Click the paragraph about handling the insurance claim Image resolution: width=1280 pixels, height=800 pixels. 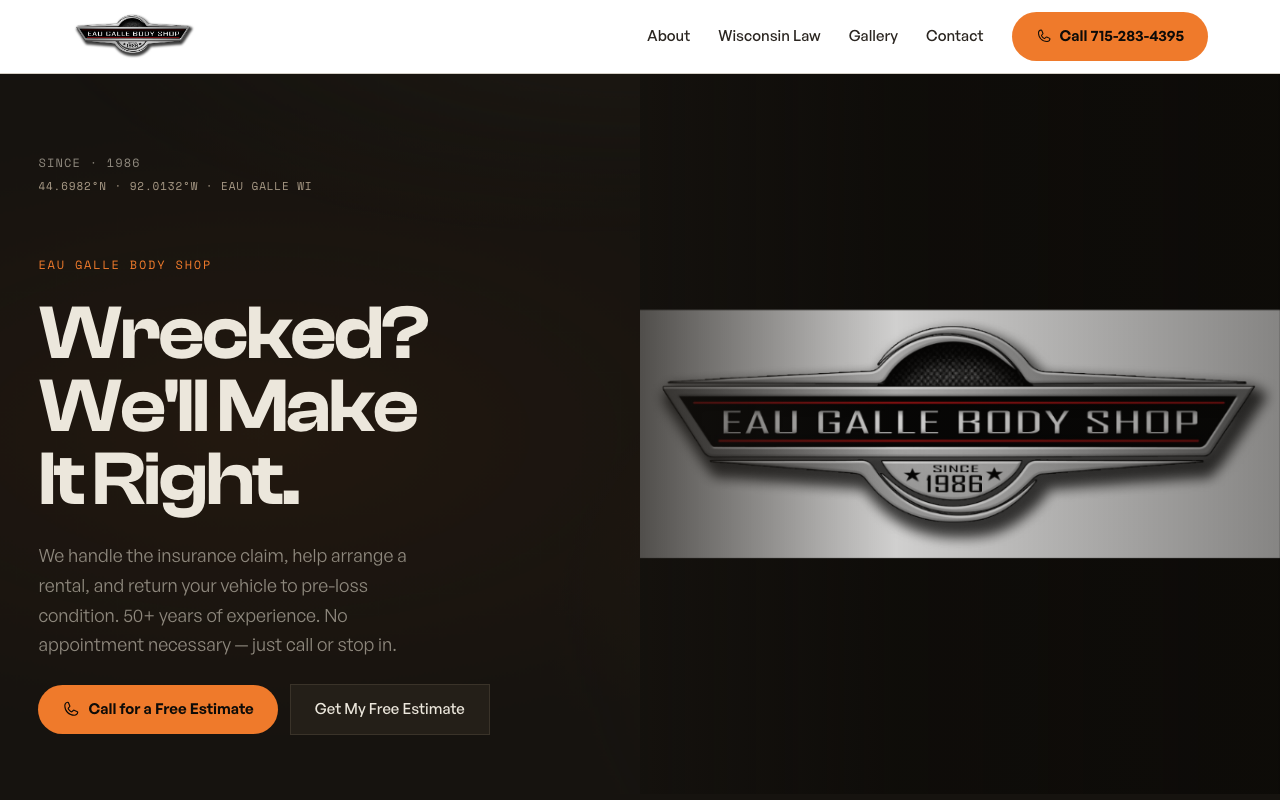coord(222,600)
